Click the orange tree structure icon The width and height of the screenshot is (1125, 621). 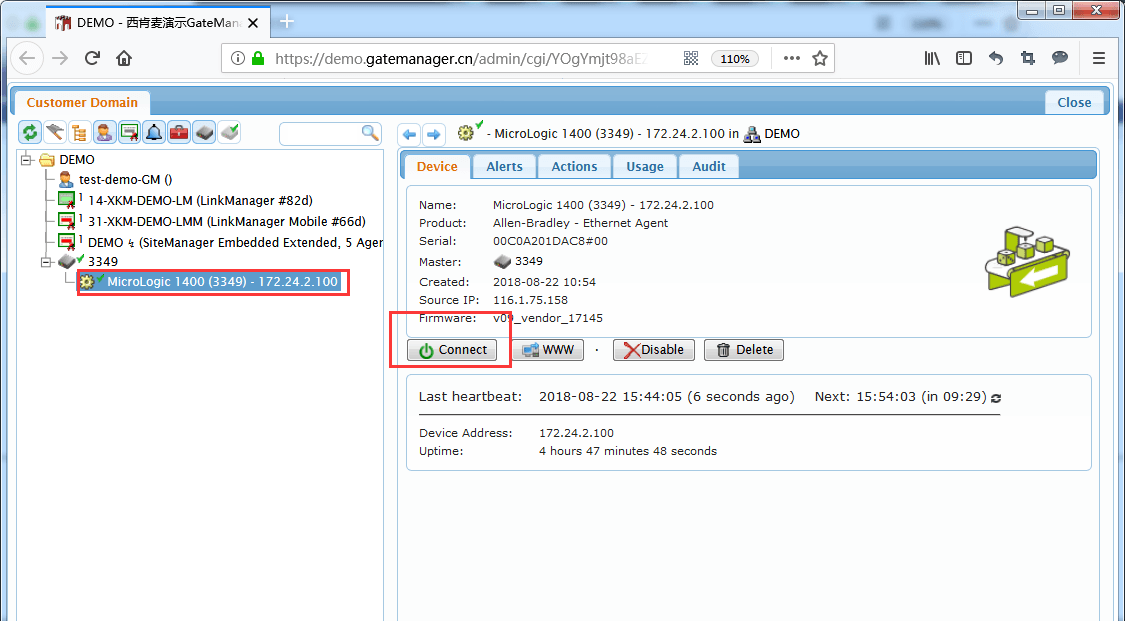pos(79,133)
